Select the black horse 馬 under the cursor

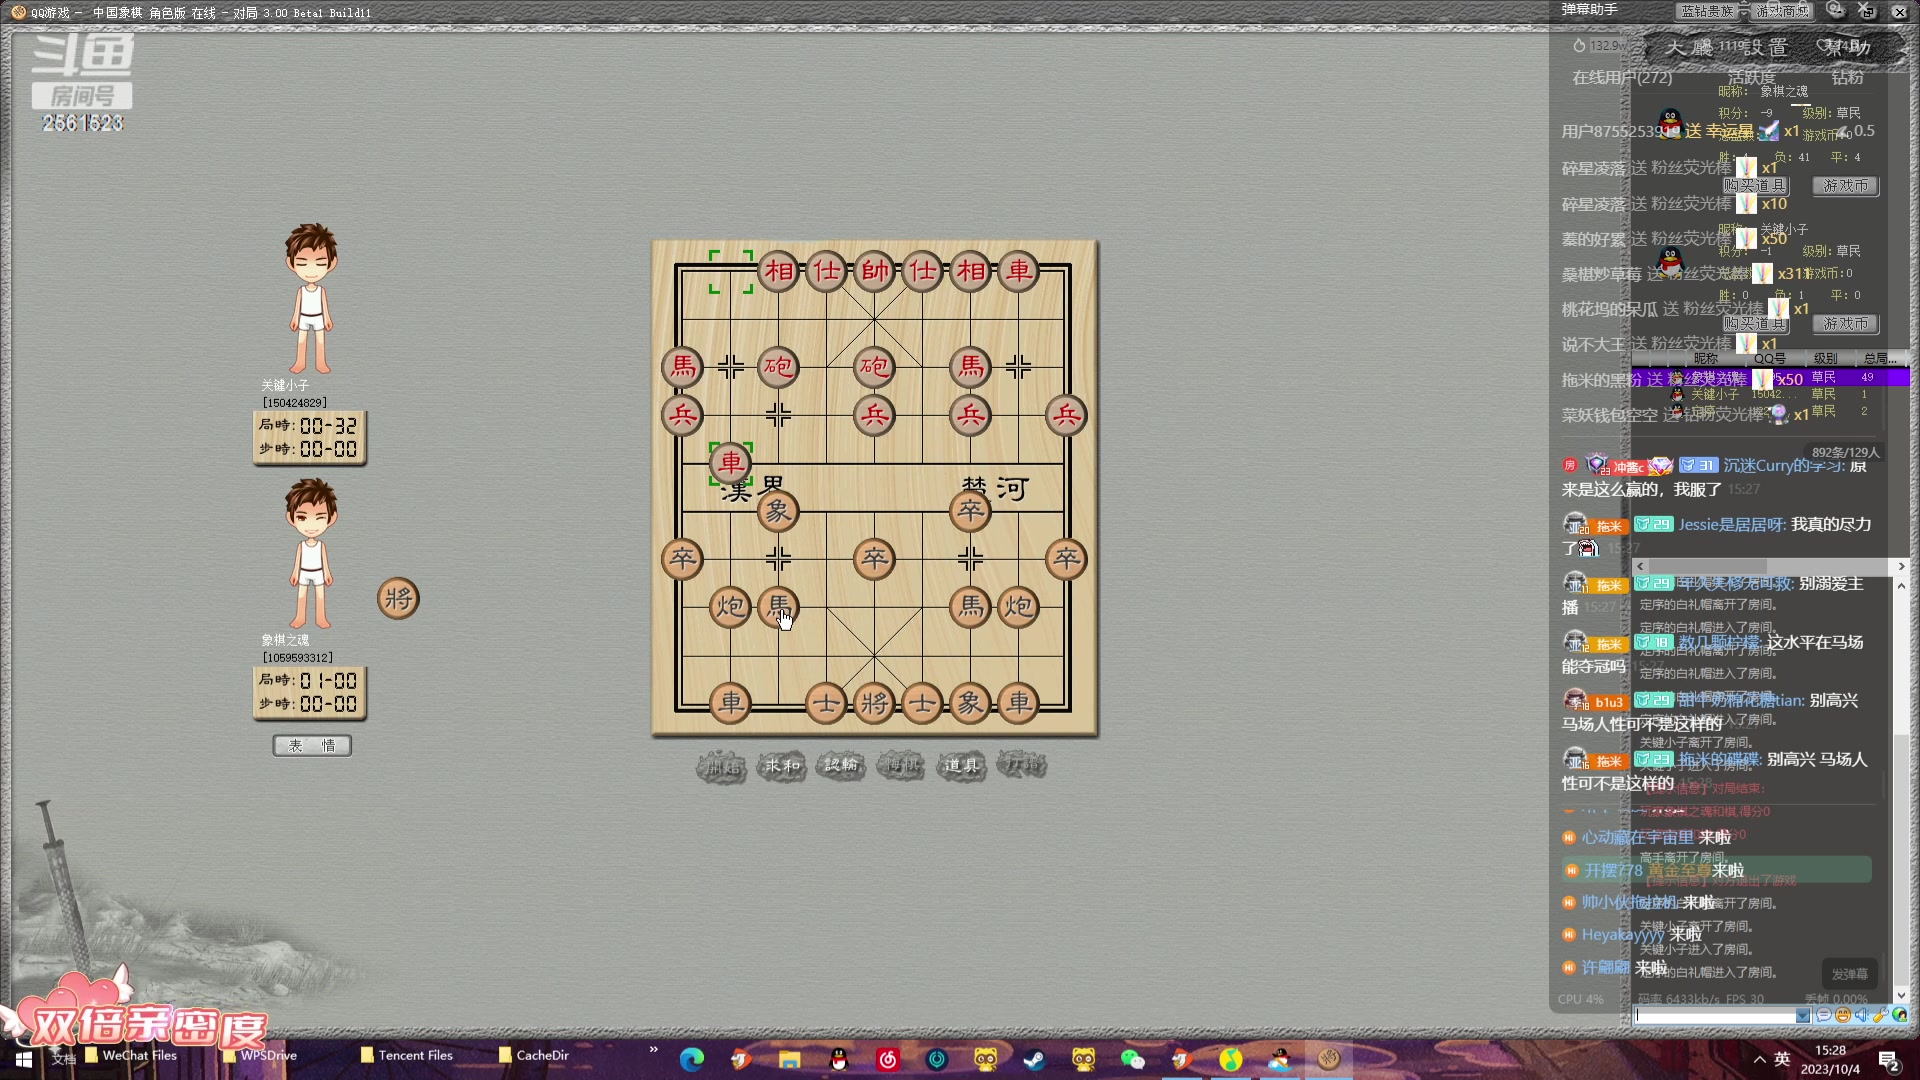(x=778, y=606)
